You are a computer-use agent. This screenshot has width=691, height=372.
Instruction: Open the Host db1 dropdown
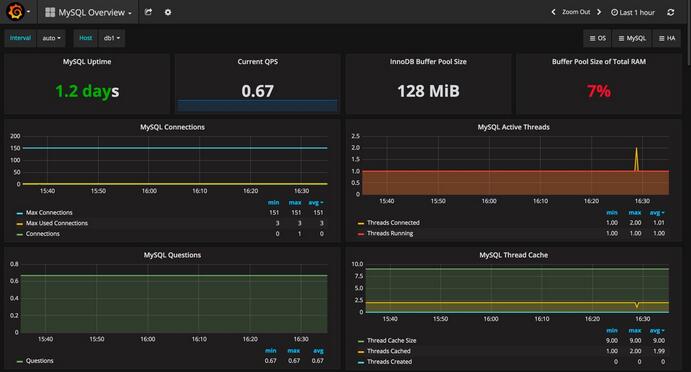coord(112,38)
